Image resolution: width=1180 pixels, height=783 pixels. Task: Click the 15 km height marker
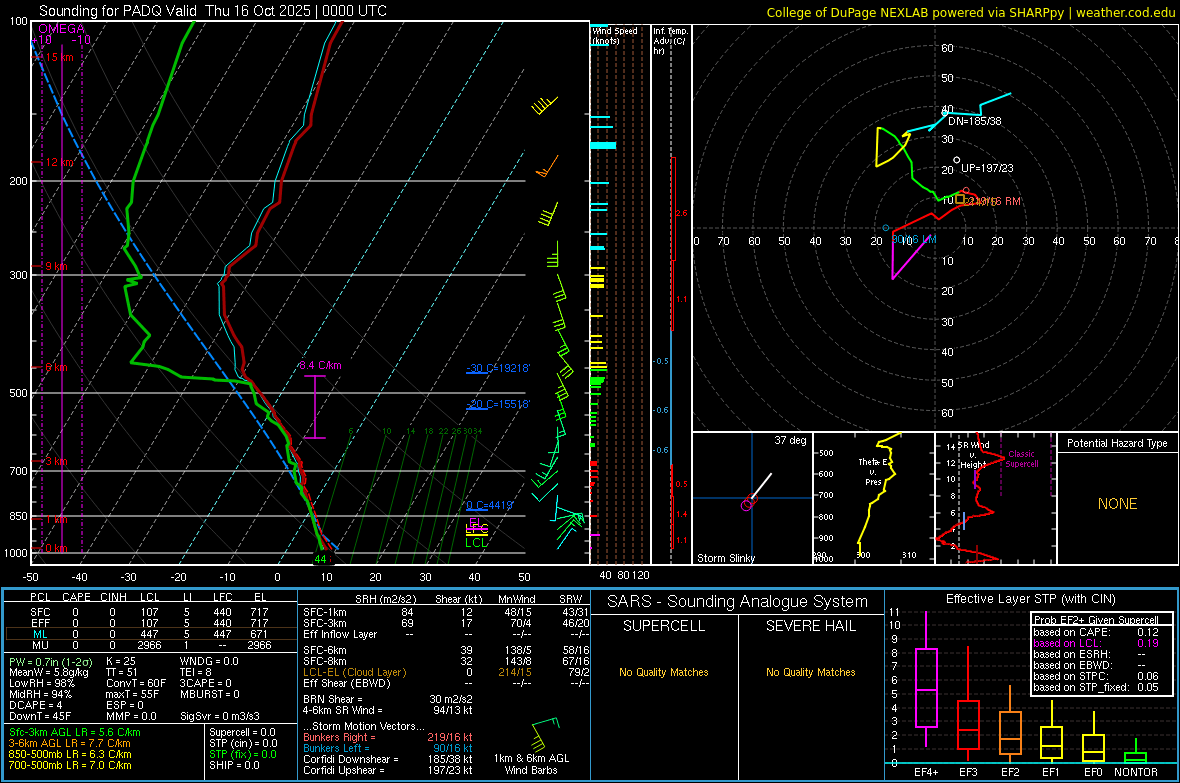(58, 57)
